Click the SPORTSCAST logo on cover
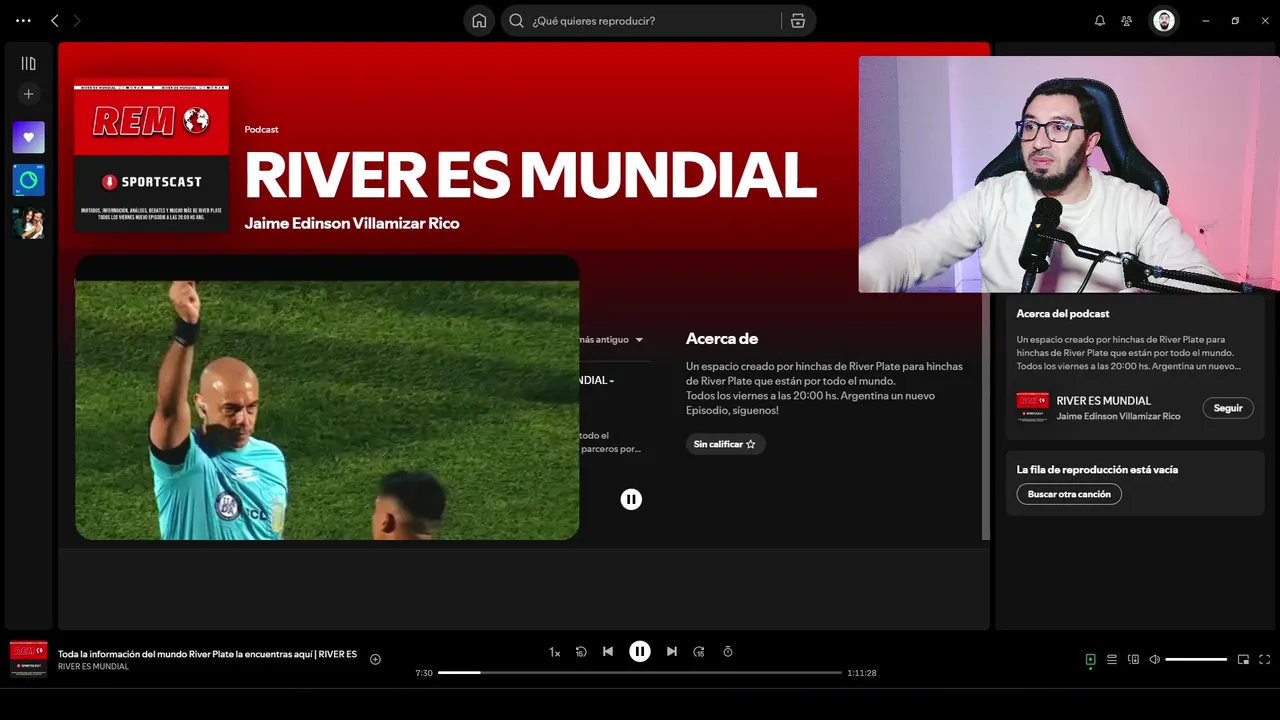This screenshot has width=1280, height=720. [152, 182]
